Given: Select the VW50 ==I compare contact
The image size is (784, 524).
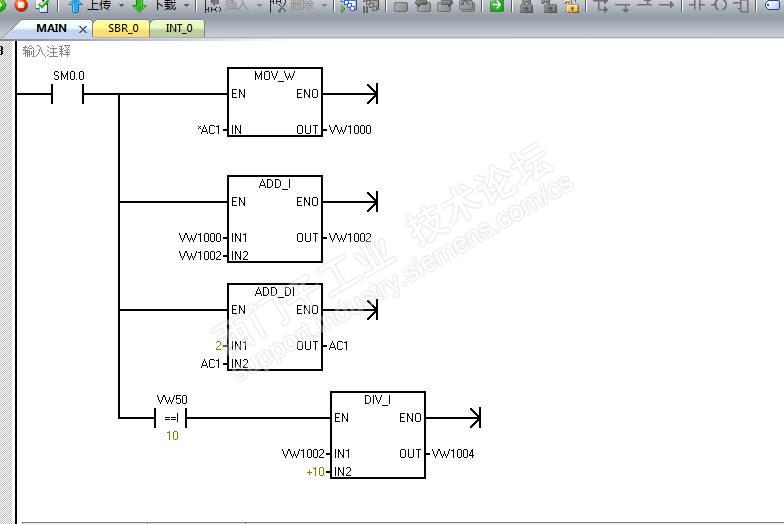Looking at the screenshot, I should pyautogui.click(x=170, y=418).
